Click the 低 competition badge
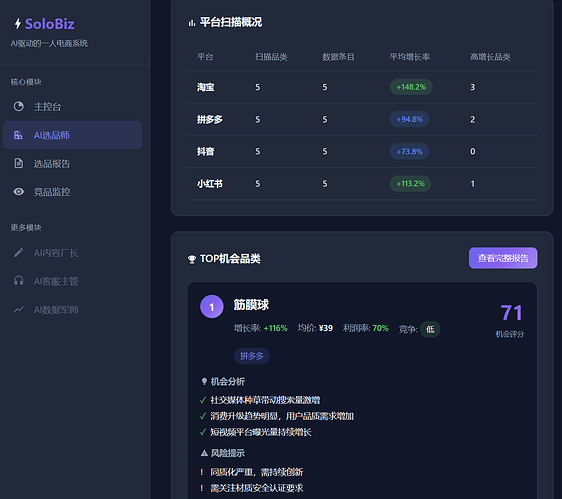Screen dimensions: 562x499 pos(430,329)
